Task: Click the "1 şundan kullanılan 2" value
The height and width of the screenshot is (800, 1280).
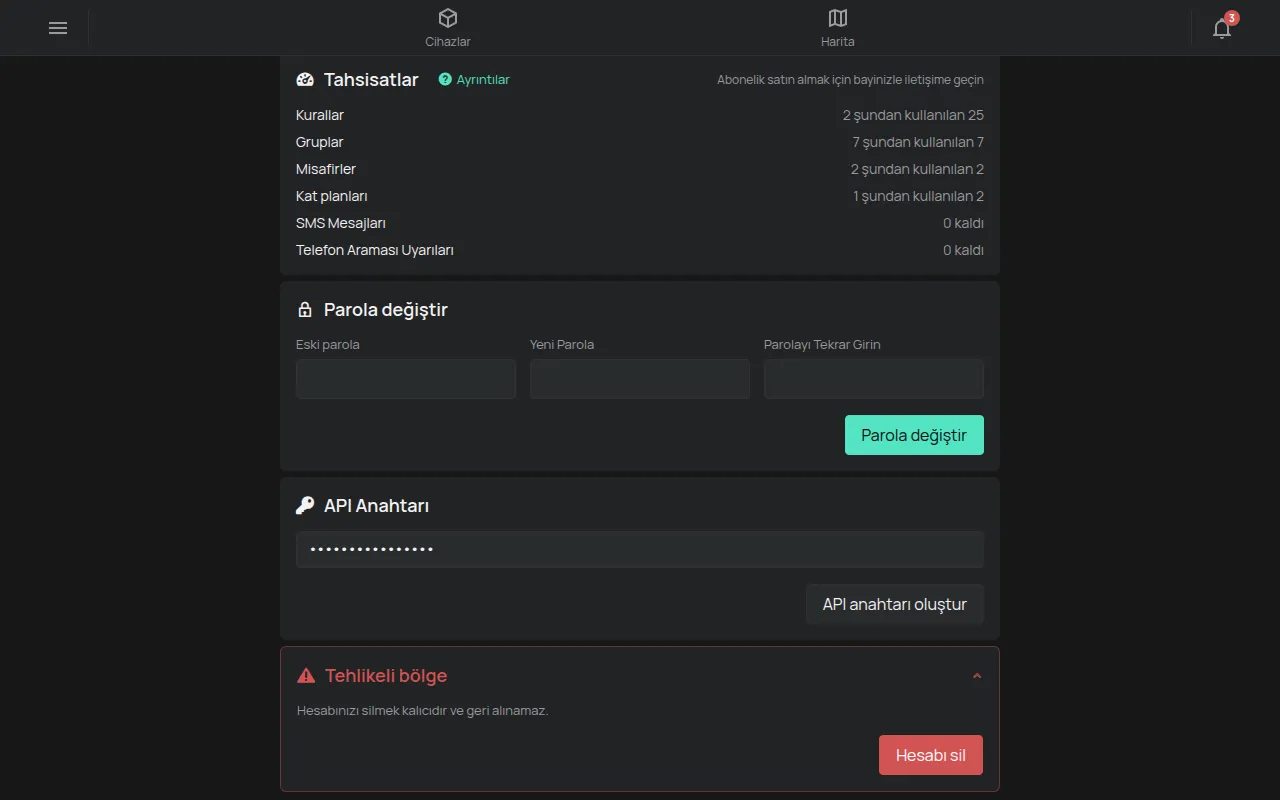Action: pos(918,196)
